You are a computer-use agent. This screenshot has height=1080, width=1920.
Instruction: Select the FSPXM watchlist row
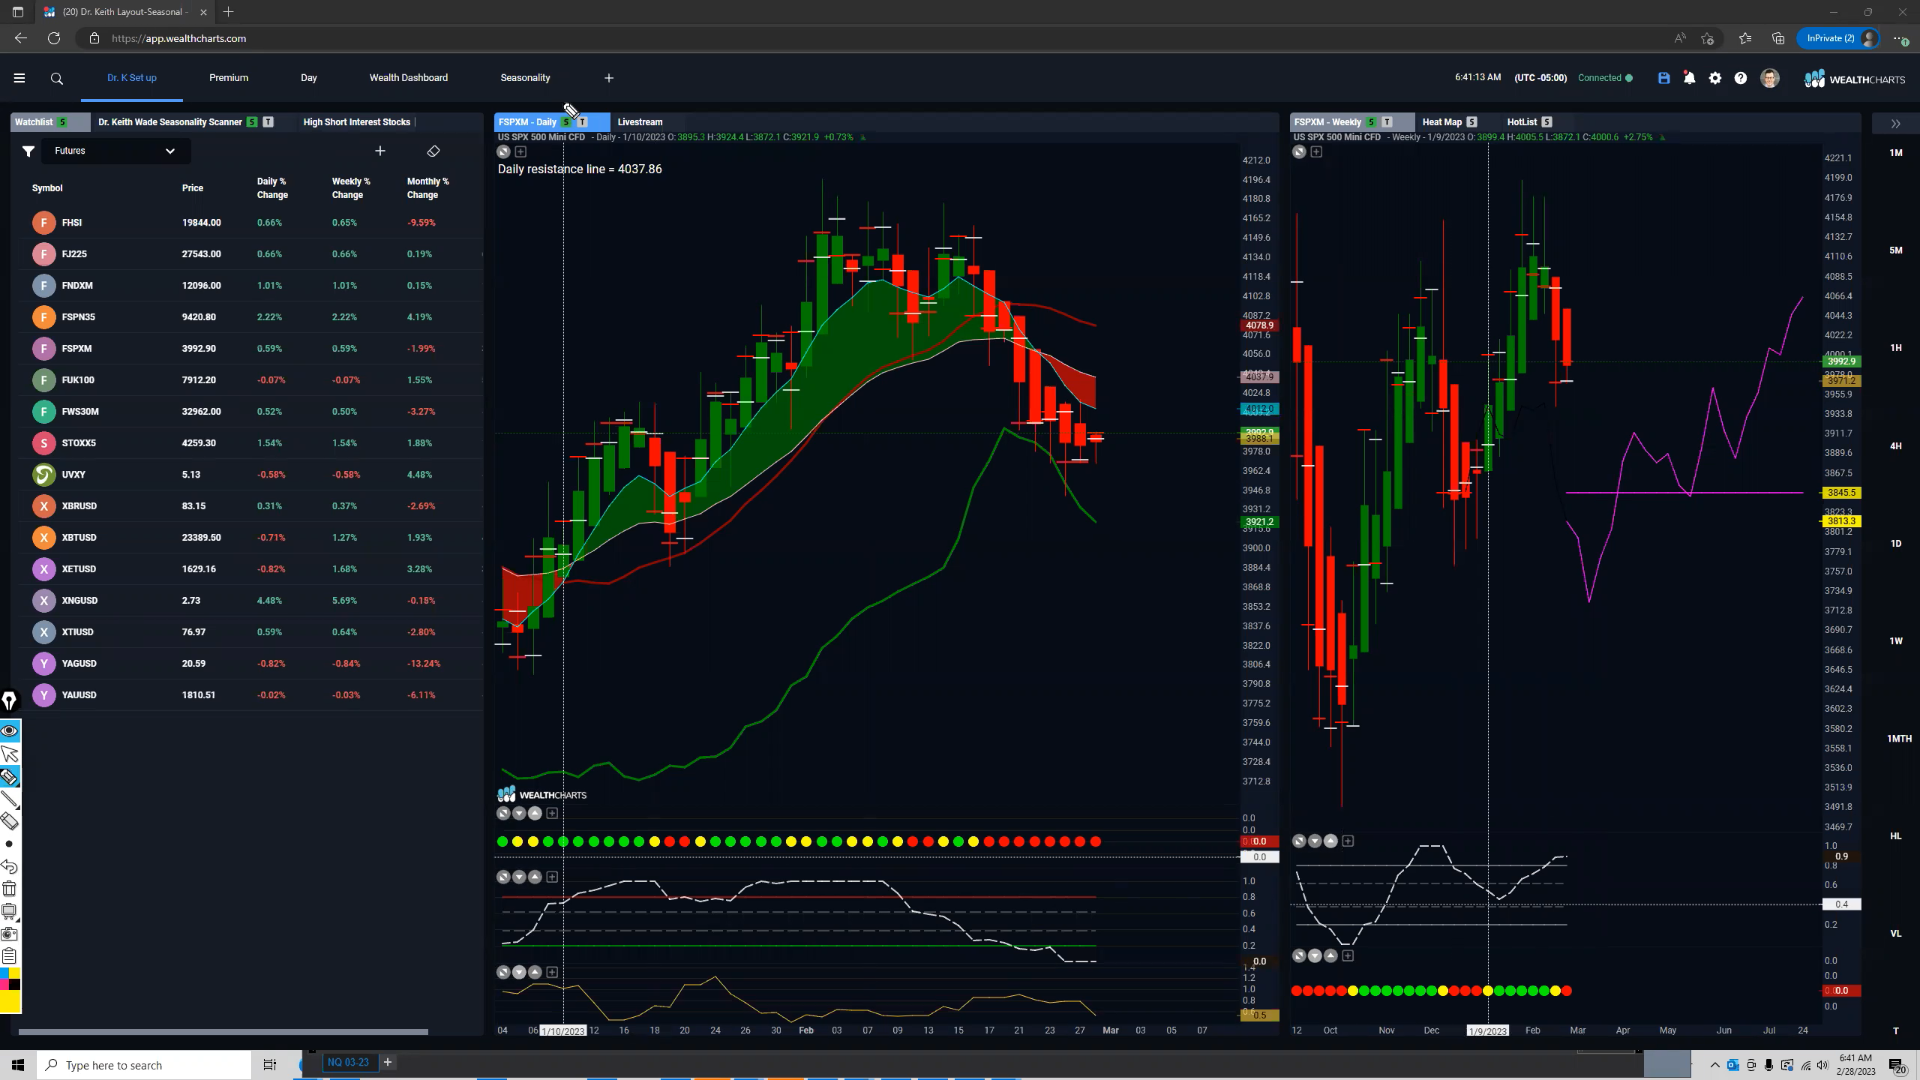coord(248,349)
